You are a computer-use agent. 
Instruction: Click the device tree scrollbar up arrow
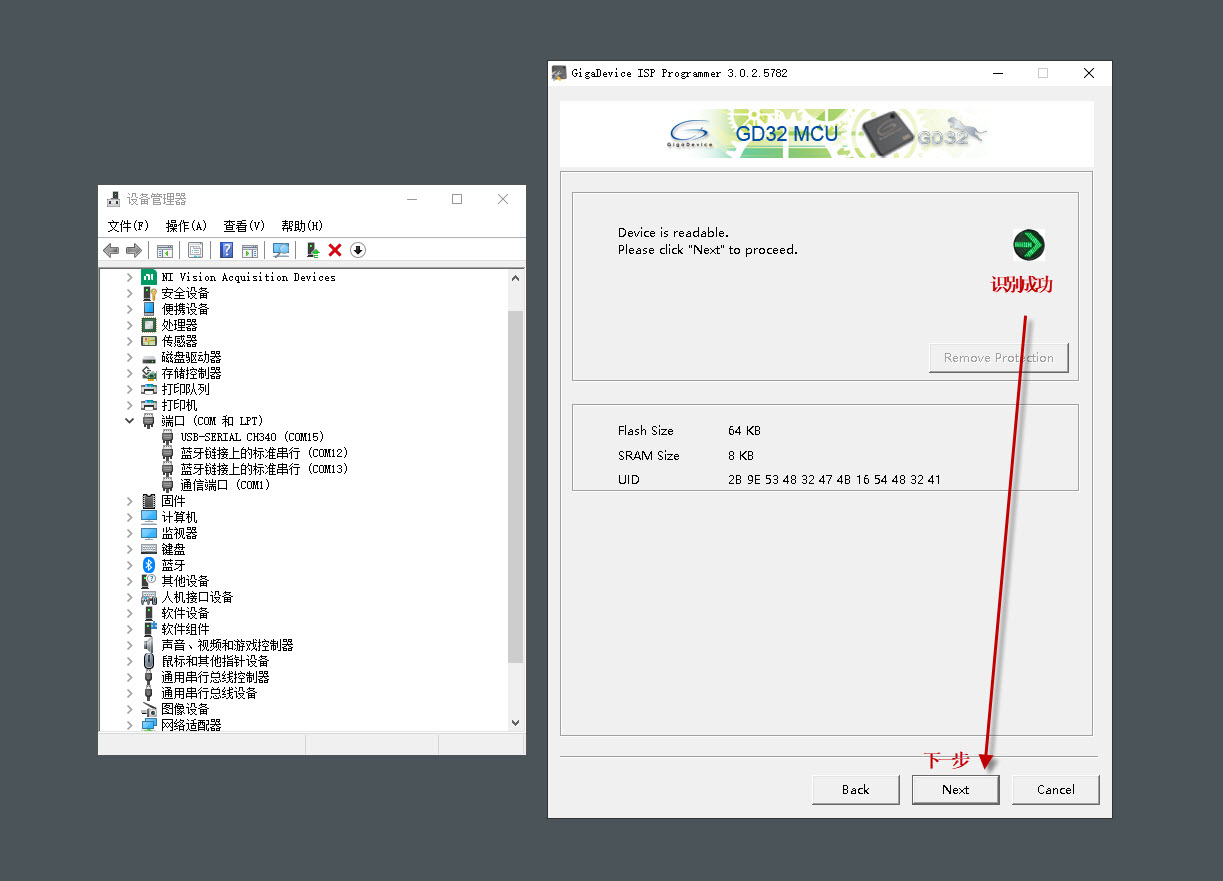(x=516, y=278)
